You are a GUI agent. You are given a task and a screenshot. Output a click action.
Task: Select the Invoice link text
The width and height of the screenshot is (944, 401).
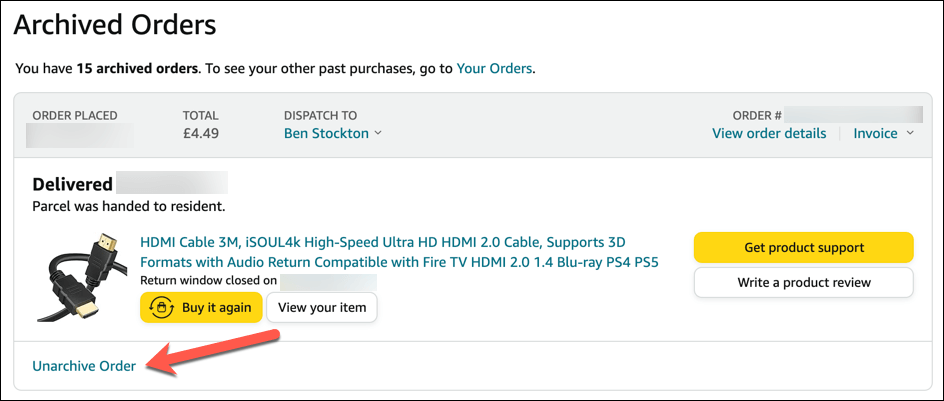tap(875, 133)
